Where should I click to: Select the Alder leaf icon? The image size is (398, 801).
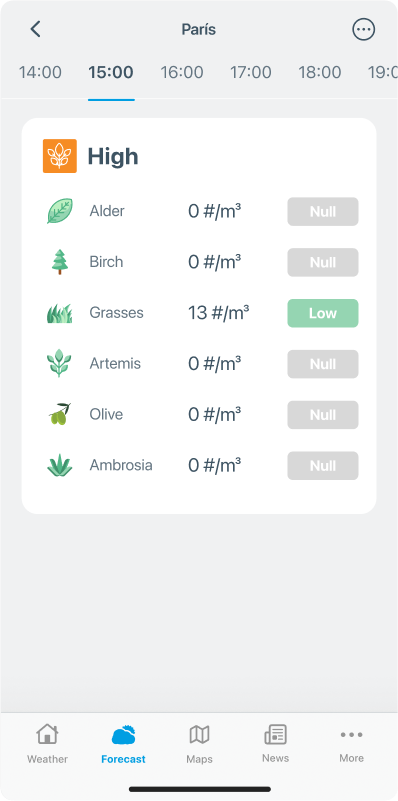pyautogui.click(x=60, y=211)
